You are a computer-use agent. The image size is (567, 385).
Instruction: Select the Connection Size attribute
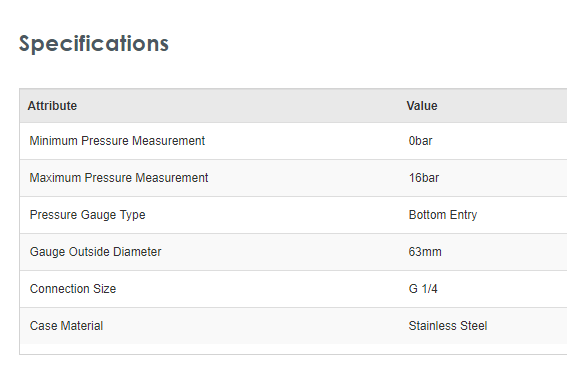click(73, 289)
